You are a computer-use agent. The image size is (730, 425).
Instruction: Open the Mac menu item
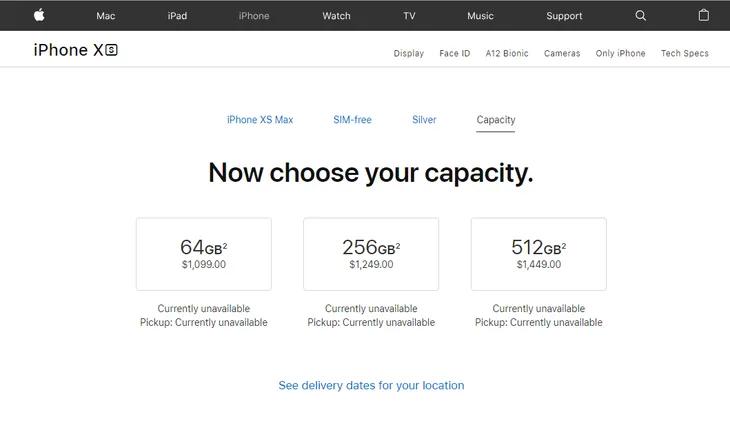point(106,16)
